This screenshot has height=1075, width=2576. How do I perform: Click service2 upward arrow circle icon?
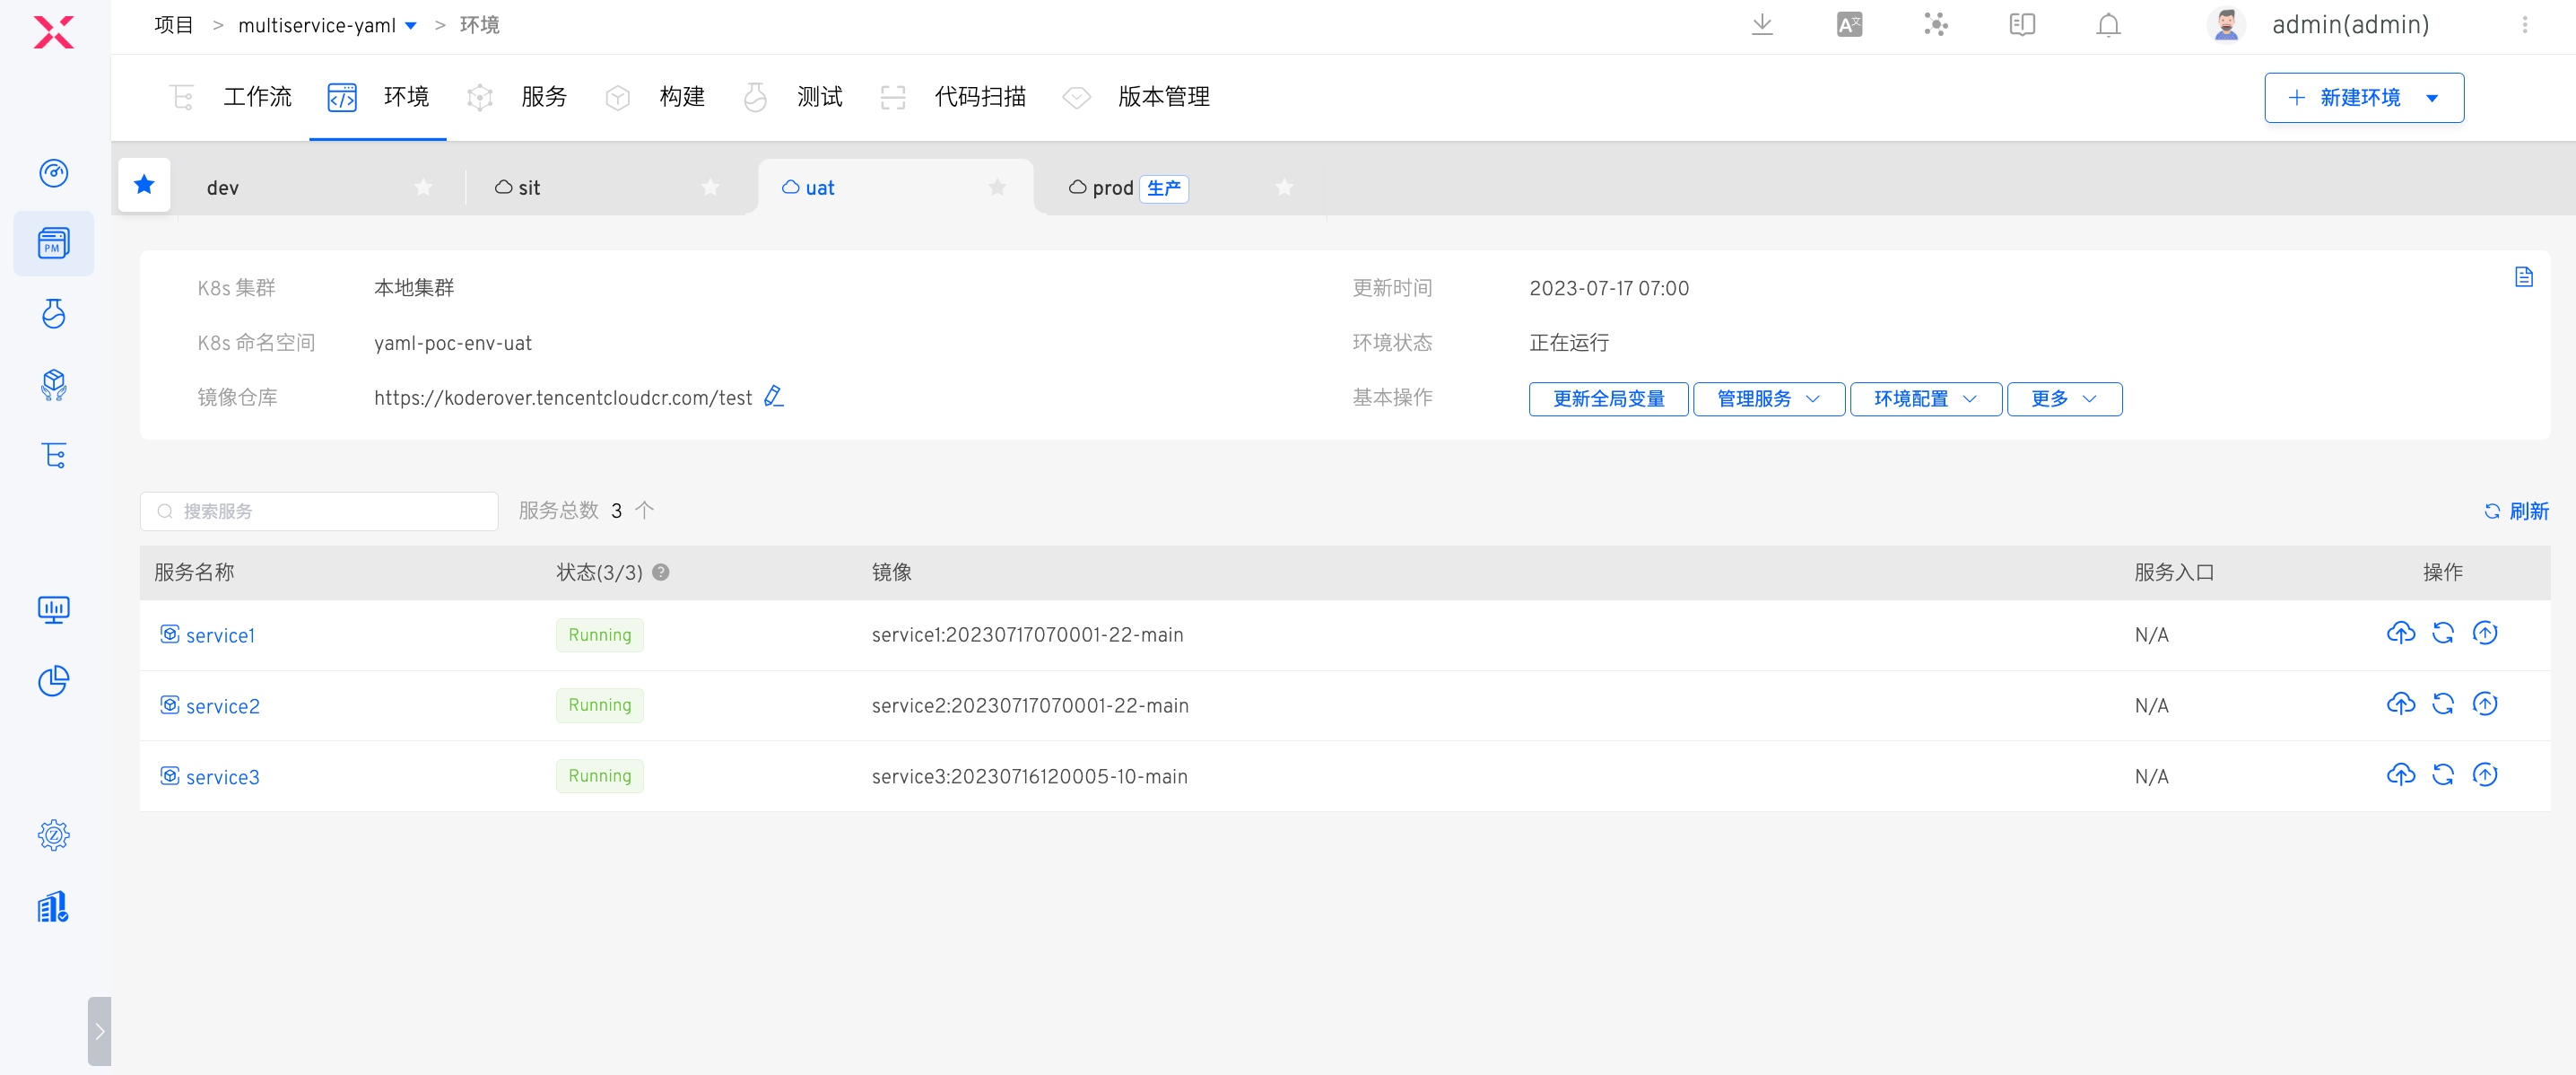click(2484, 704)
